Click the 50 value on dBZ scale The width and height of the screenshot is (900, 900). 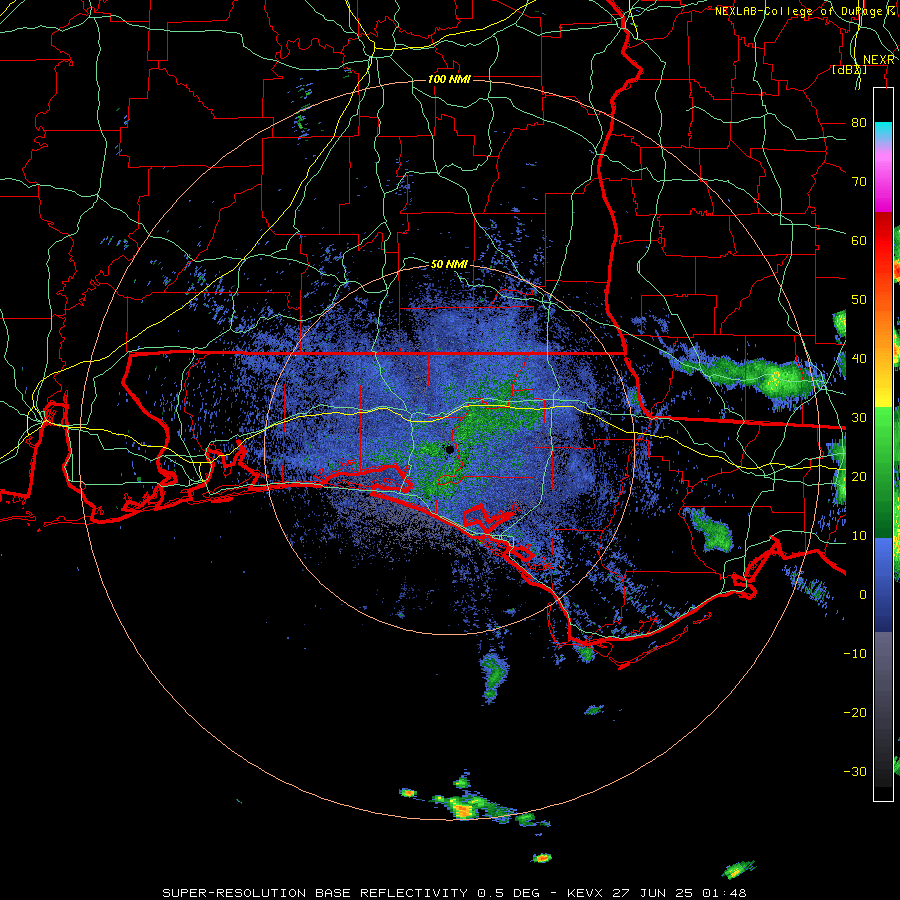(x=859, y=300)
